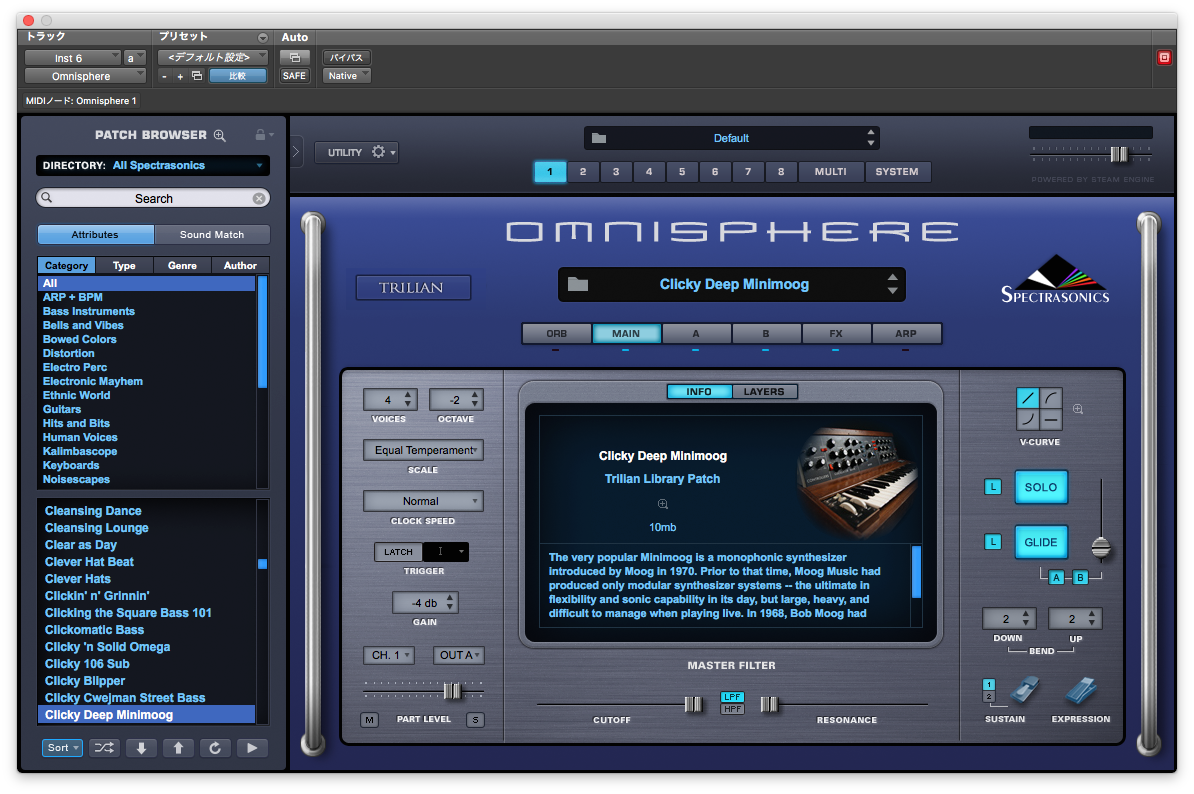Open the trigger mode dropdown
The height and width of the screenshot is (794, 1194).
coord(445,552)
